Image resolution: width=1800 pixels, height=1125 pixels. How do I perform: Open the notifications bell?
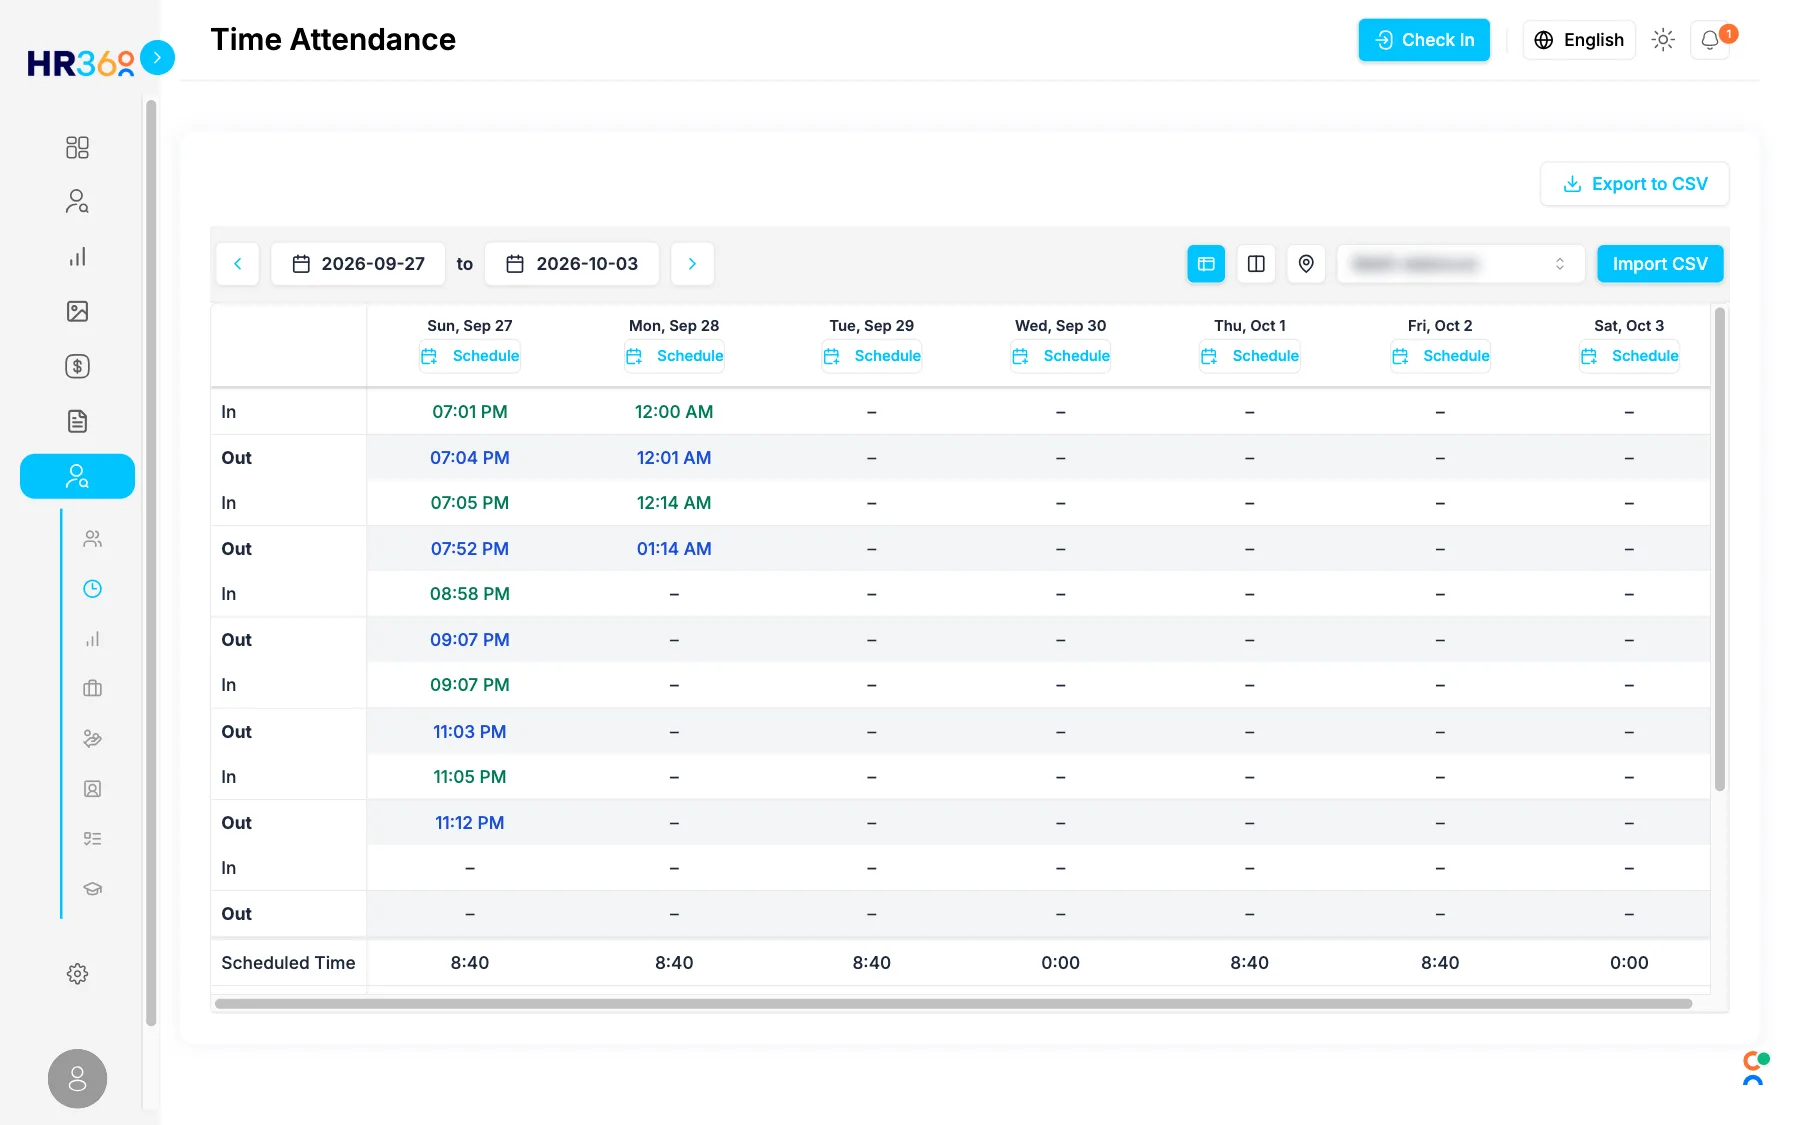tap(1710, 40)
